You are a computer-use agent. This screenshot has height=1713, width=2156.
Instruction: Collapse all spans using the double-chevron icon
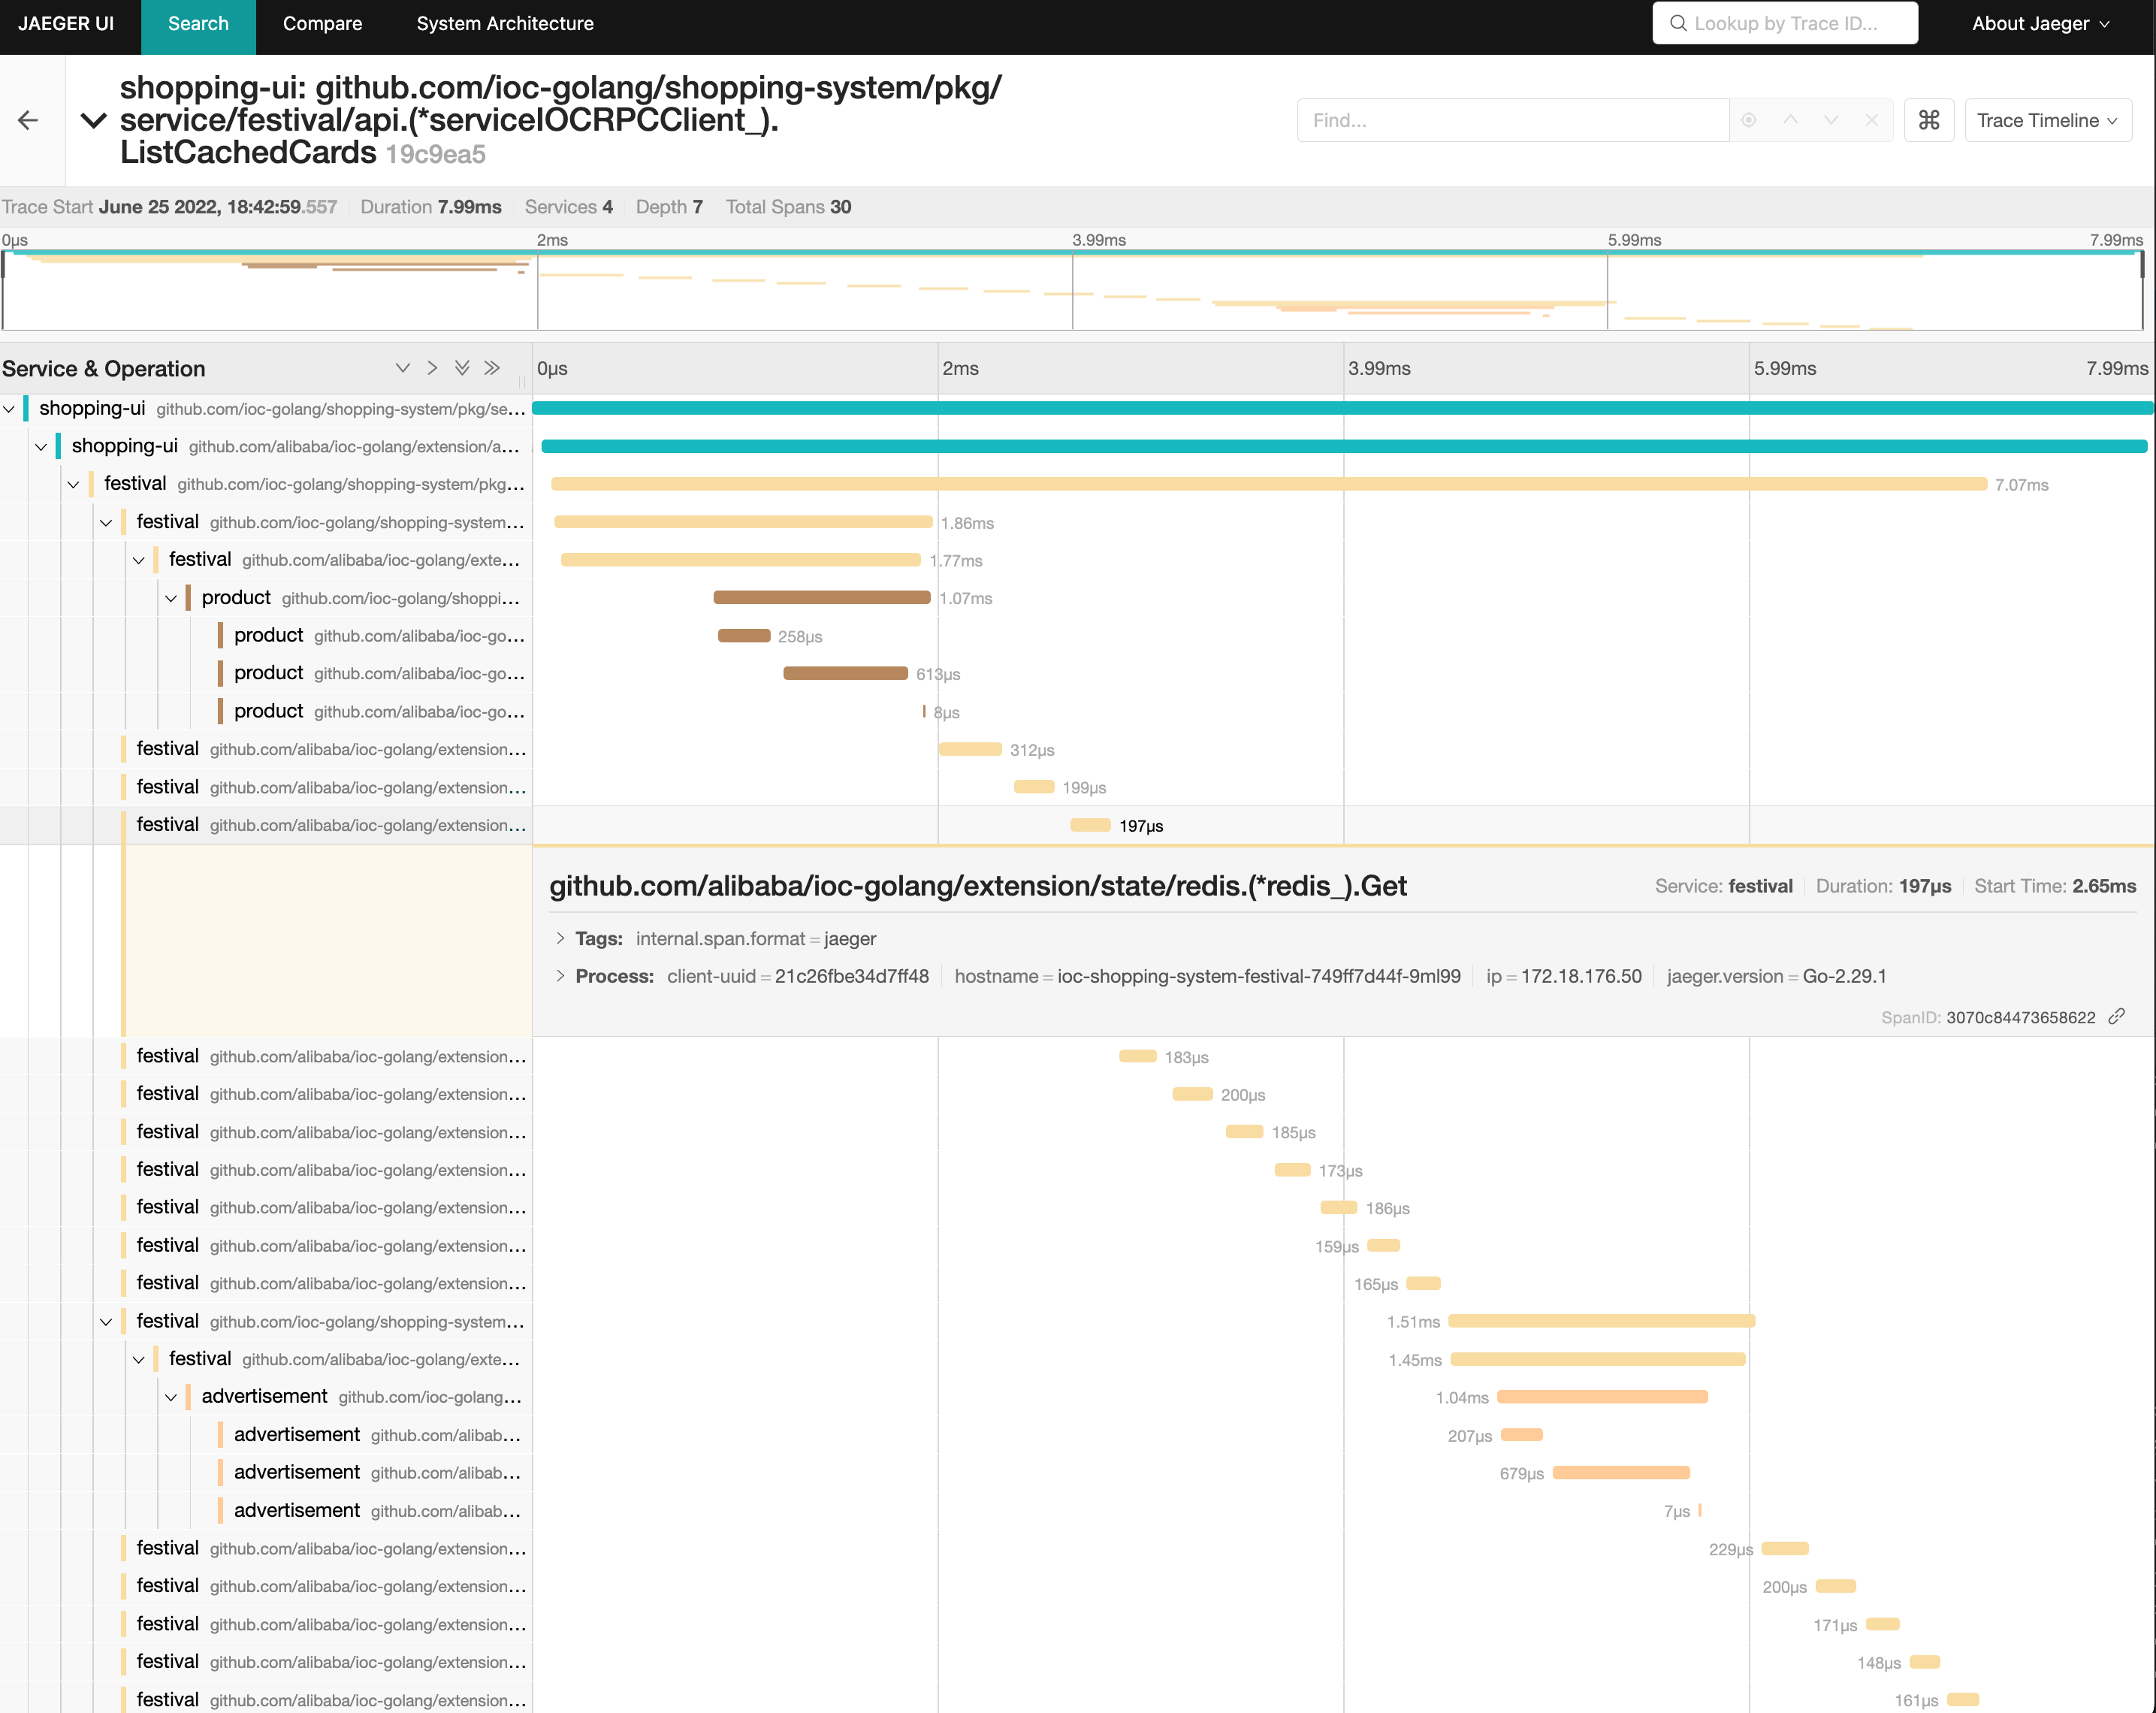(492, 368)
